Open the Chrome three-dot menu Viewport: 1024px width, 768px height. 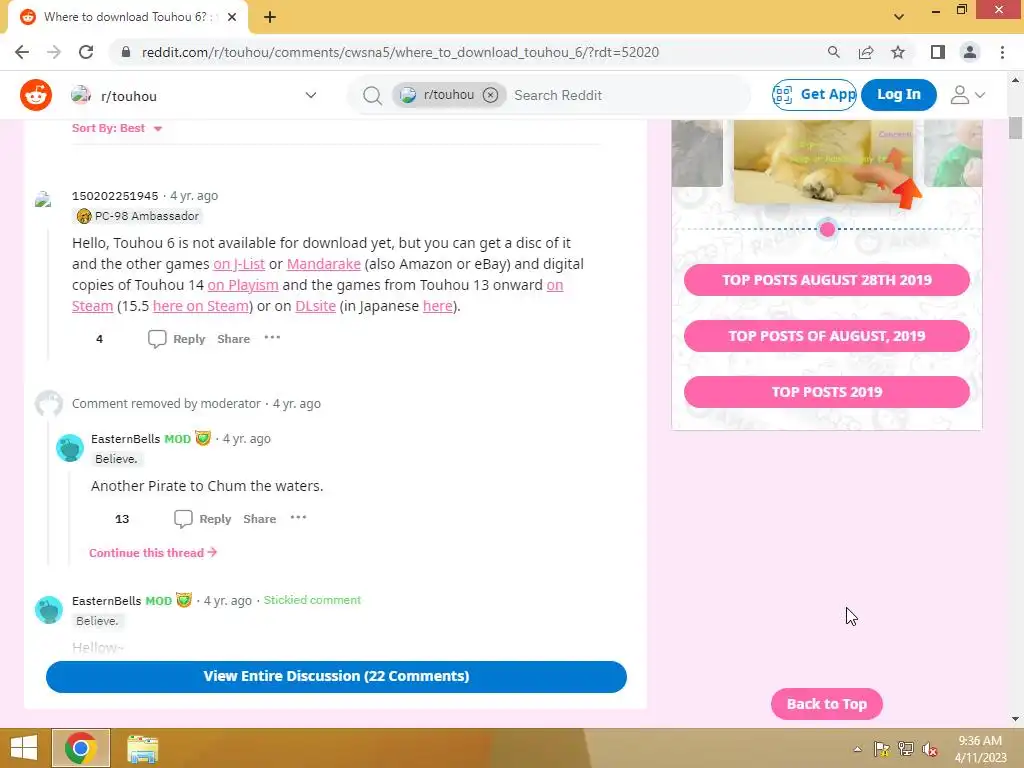(1002, 52)
